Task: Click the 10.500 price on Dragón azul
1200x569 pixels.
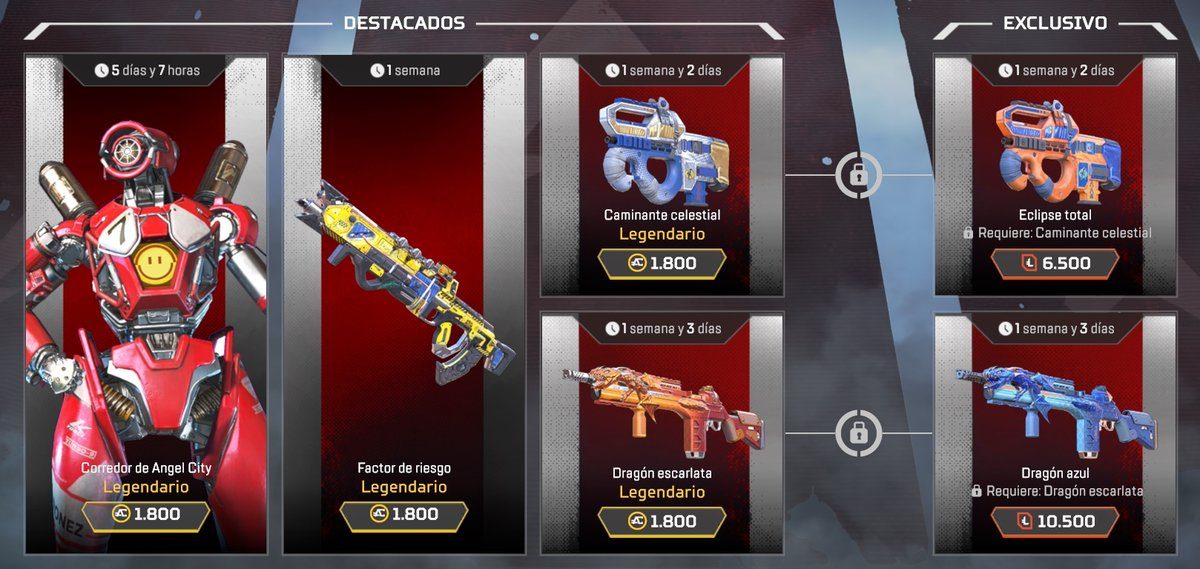Action: tap(1057, 521)
